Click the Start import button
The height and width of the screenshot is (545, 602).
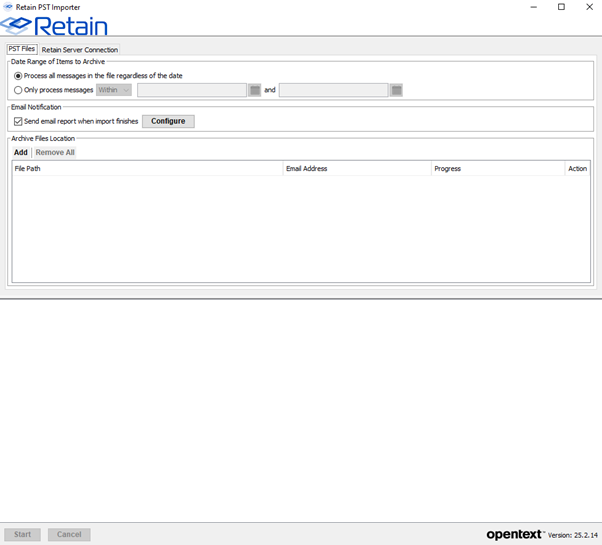pyautogui.click(x=22, y=534)
